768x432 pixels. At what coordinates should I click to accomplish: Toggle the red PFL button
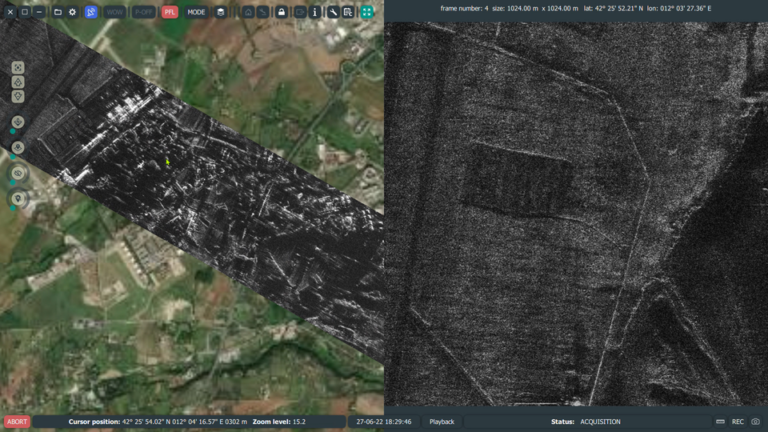169,12
